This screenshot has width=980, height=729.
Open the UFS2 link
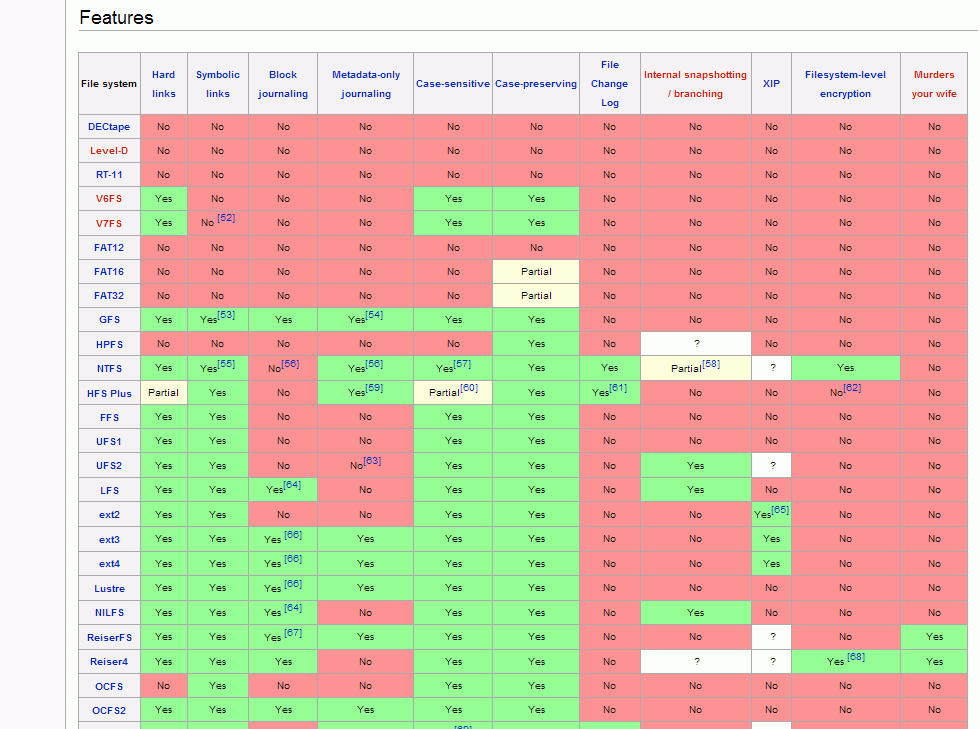click(x=109, y=466)
